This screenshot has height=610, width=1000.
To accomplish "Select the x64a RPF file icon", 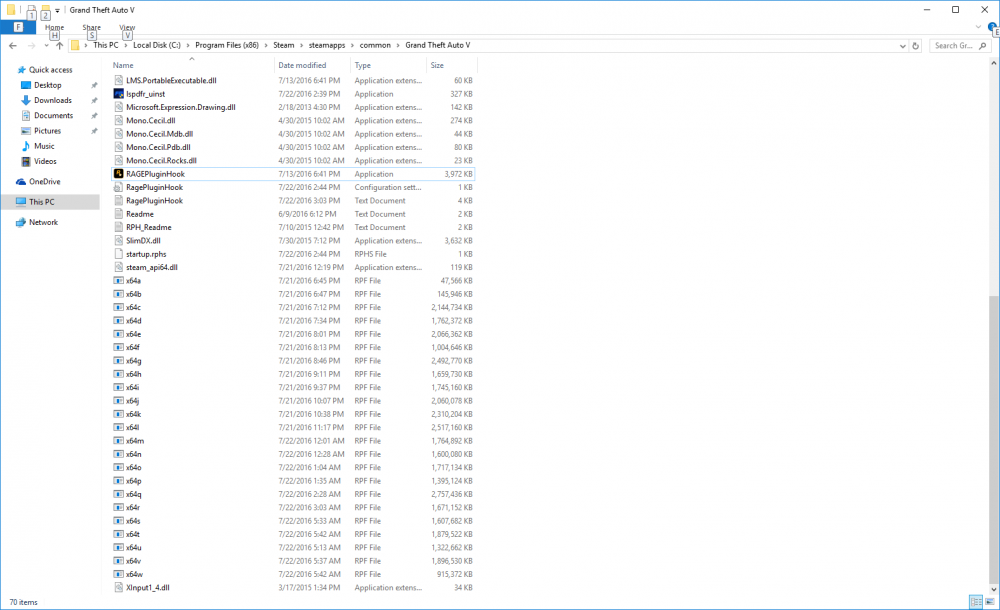I will [119, 281].
